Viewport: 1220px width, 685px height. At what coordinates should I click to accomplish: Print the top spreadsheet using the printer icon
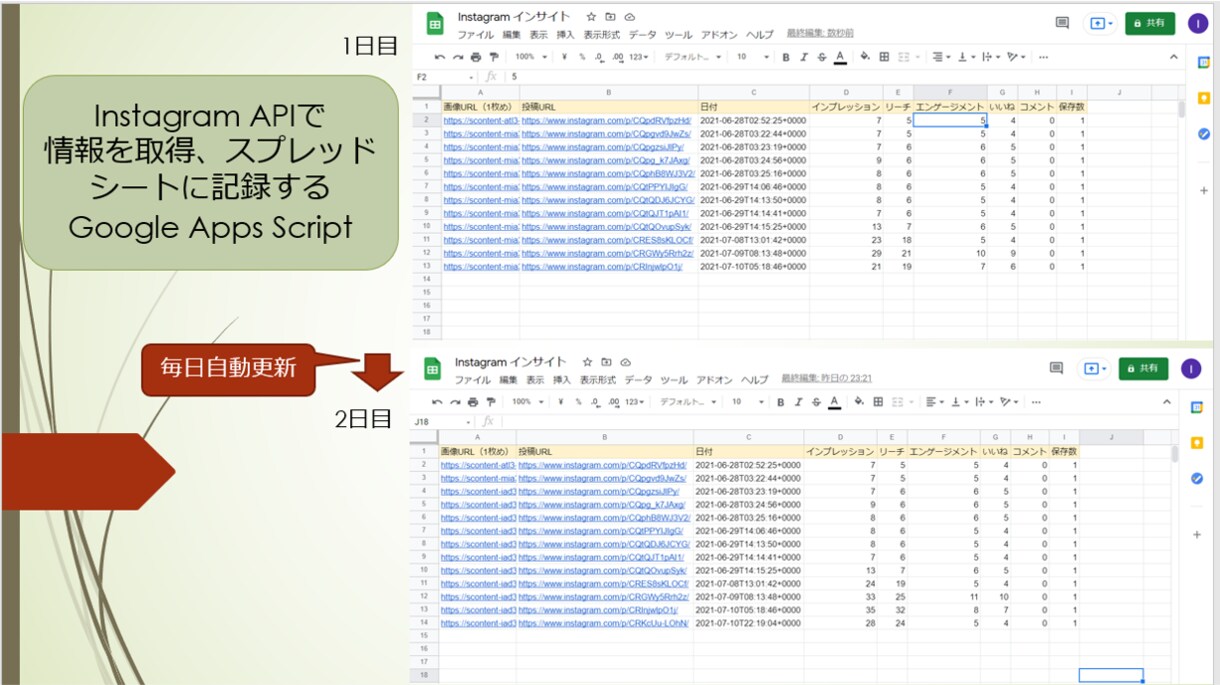(x=476, y=57)
